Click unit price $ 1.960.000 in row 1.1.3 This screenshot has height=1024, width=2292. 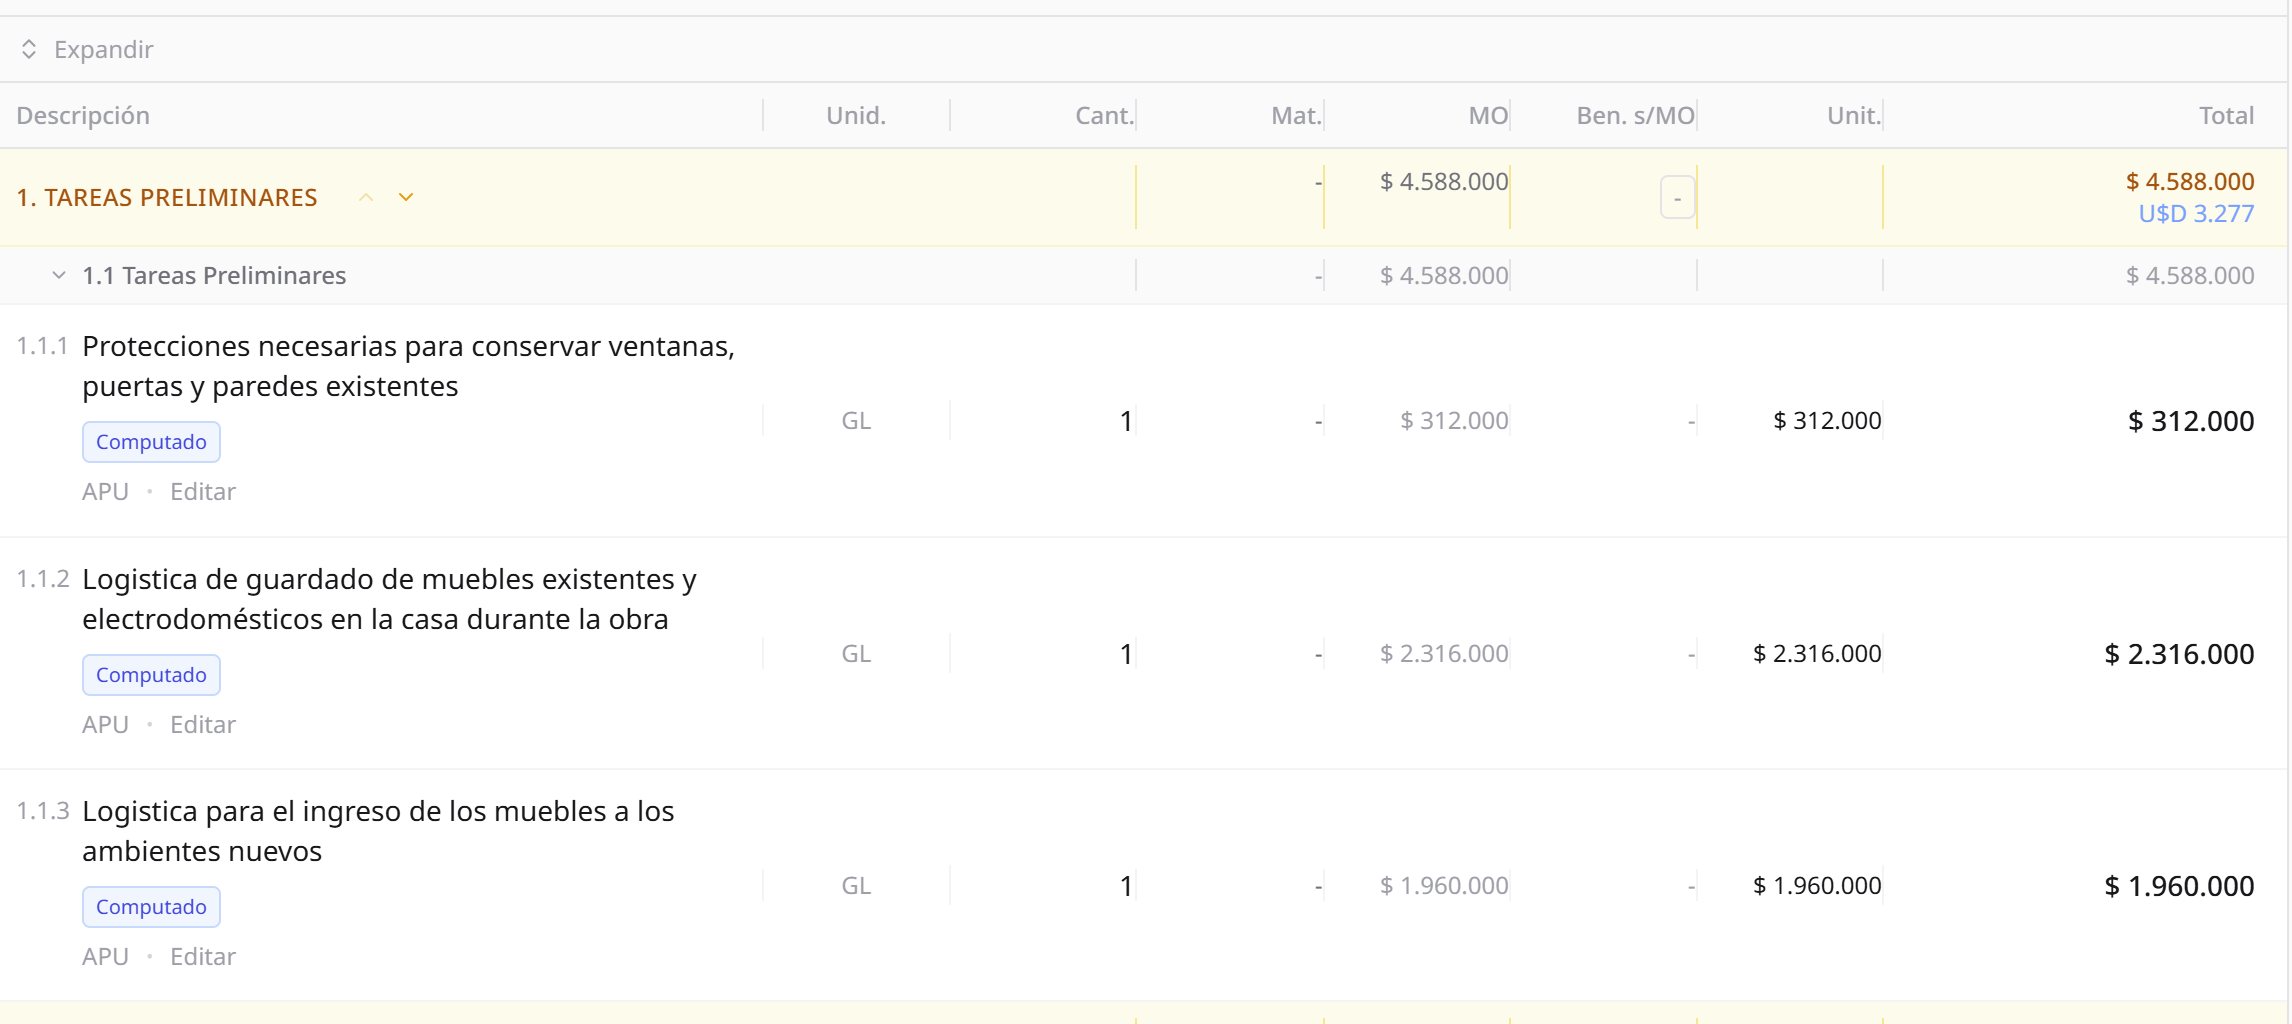click(x=1817, y=885)
